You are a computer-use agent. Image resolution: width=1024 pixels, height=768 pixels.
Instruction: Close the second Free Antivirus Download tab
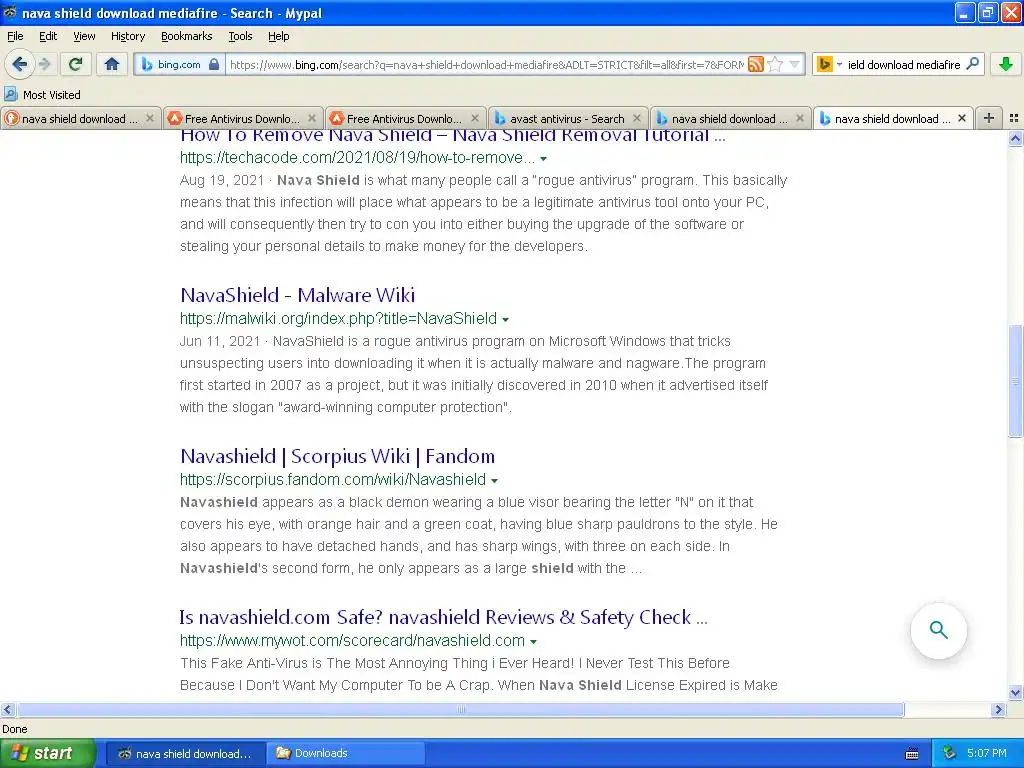tap(475, 118)
